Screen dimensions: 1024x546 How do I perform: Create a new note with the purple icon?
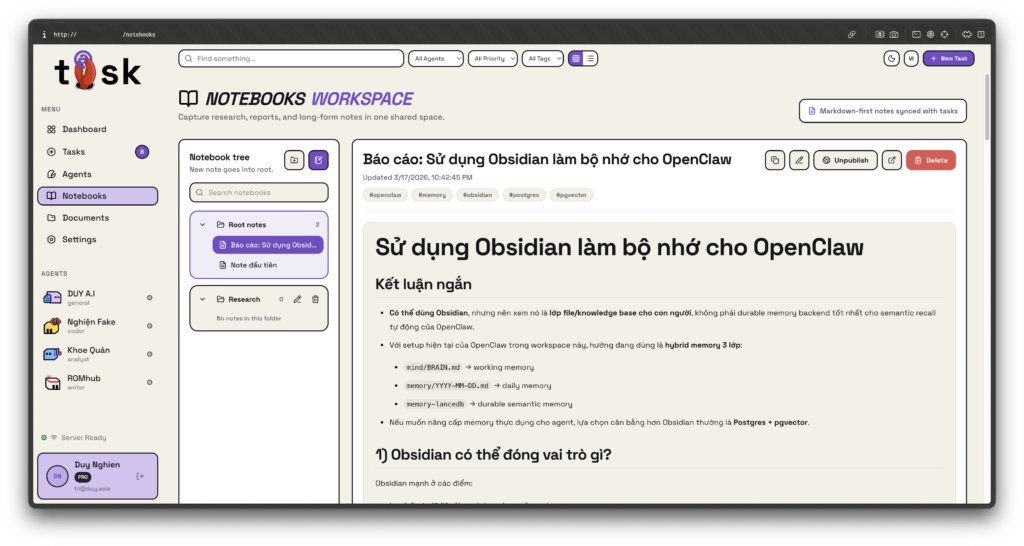(318, 160)
